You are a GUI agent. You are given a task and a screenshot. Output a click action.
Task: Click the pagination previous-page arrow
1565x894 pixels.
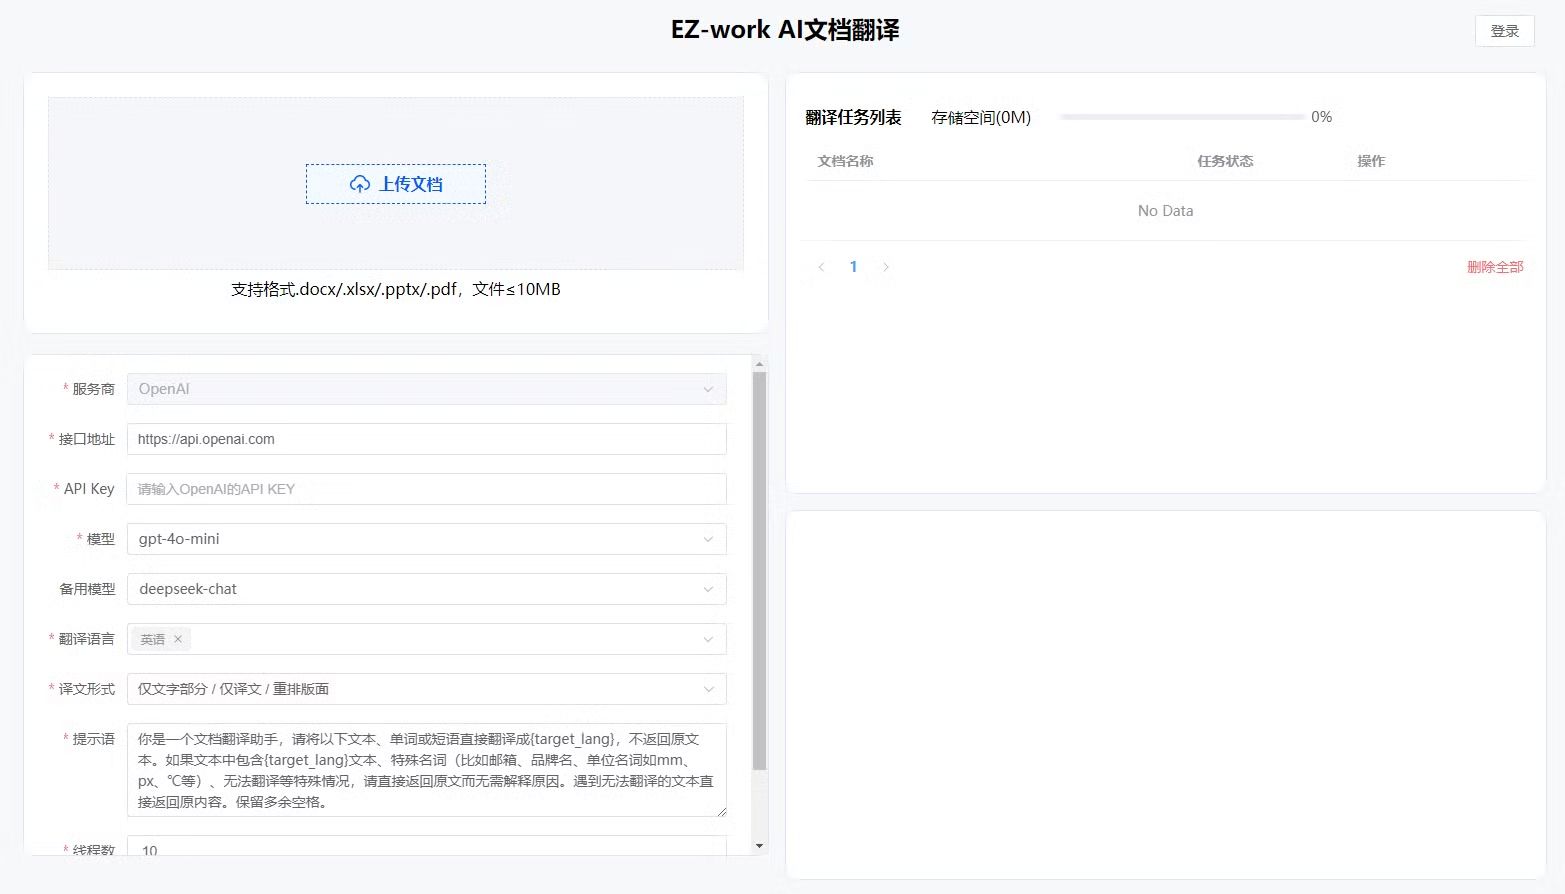click(x=821, y=266)
